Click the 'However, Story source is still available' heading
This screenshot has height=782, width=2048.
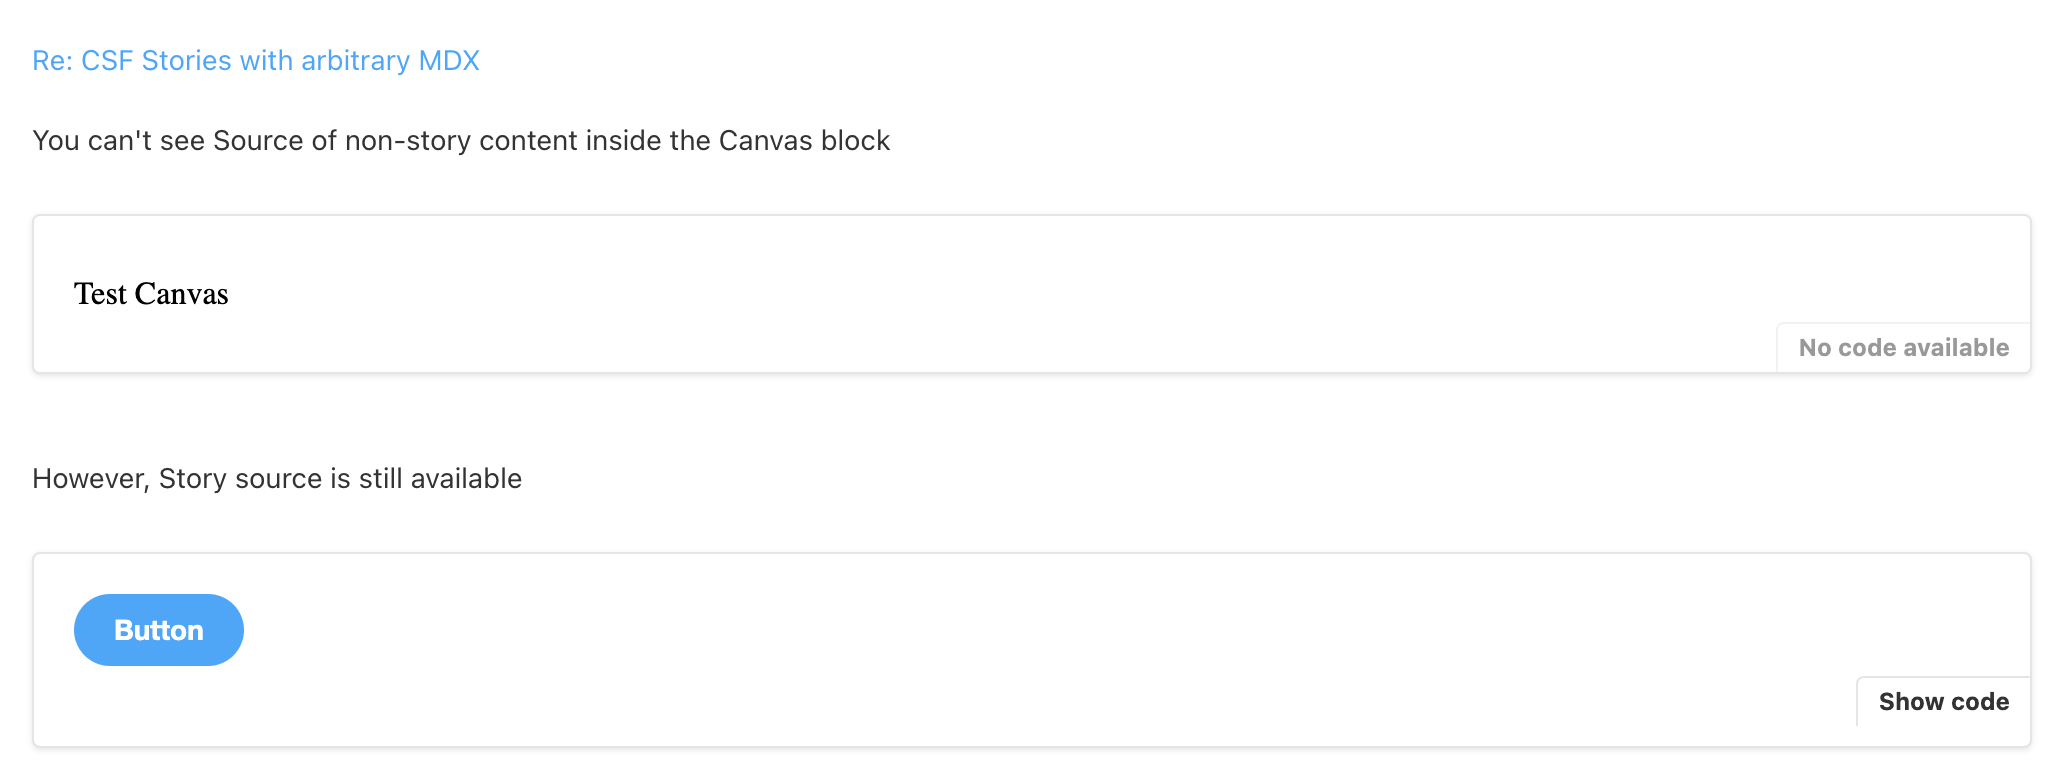[x=277, y=478]
